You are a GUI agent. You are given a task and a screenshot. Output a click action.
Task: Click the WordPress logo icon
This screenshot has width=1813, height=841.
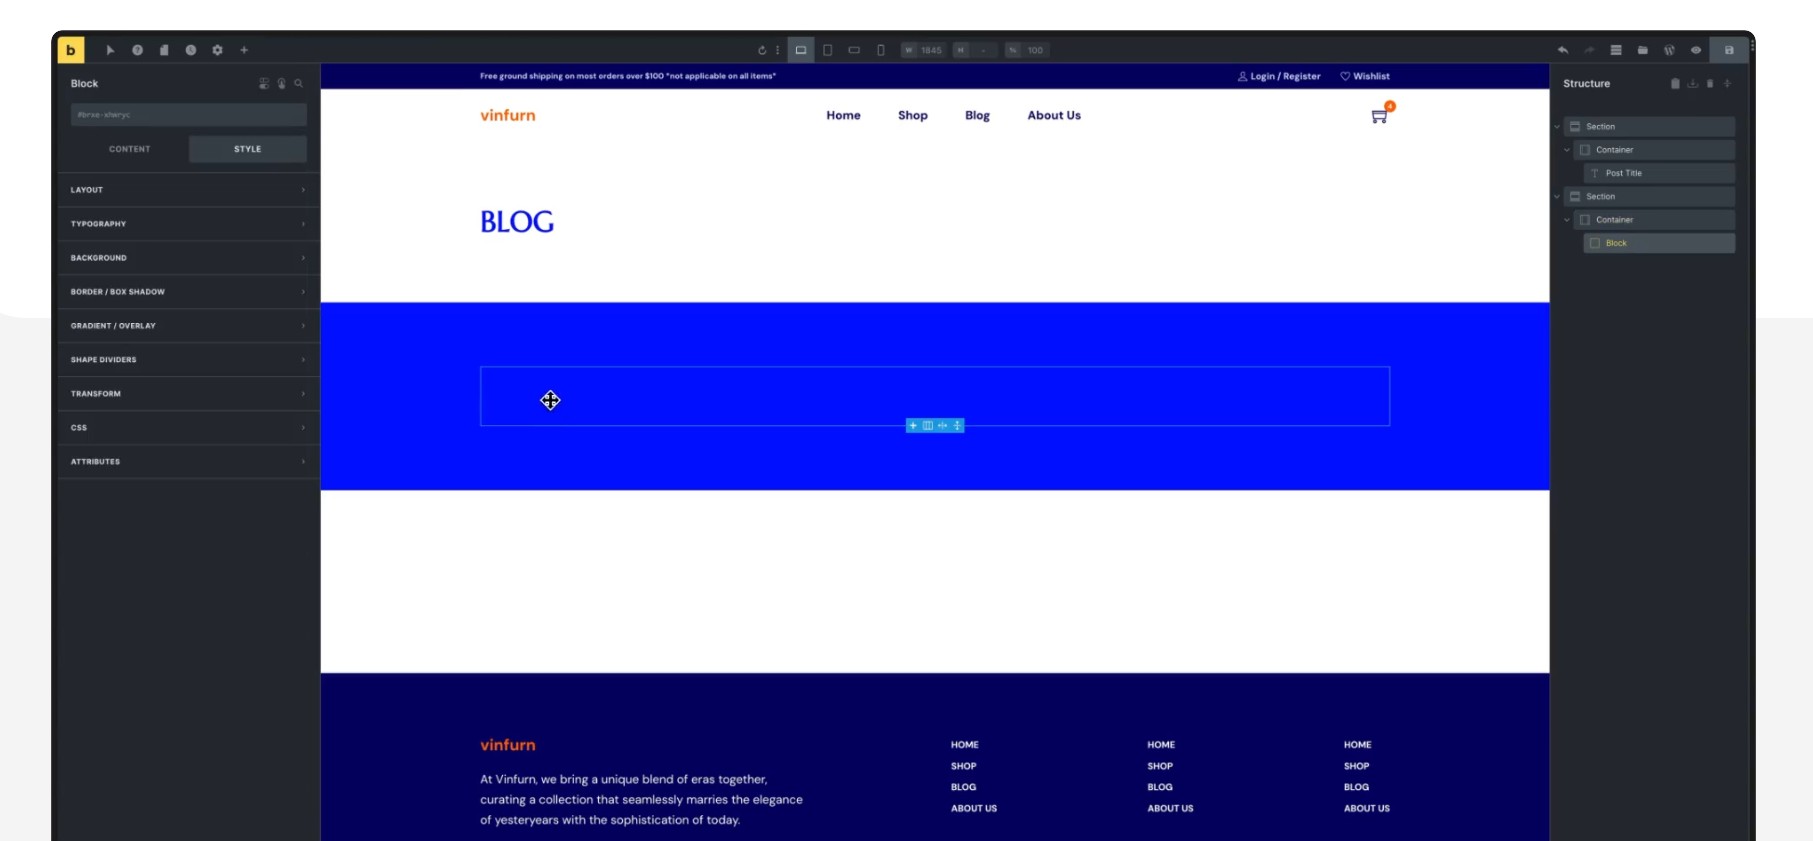[x=1669, y=50]
